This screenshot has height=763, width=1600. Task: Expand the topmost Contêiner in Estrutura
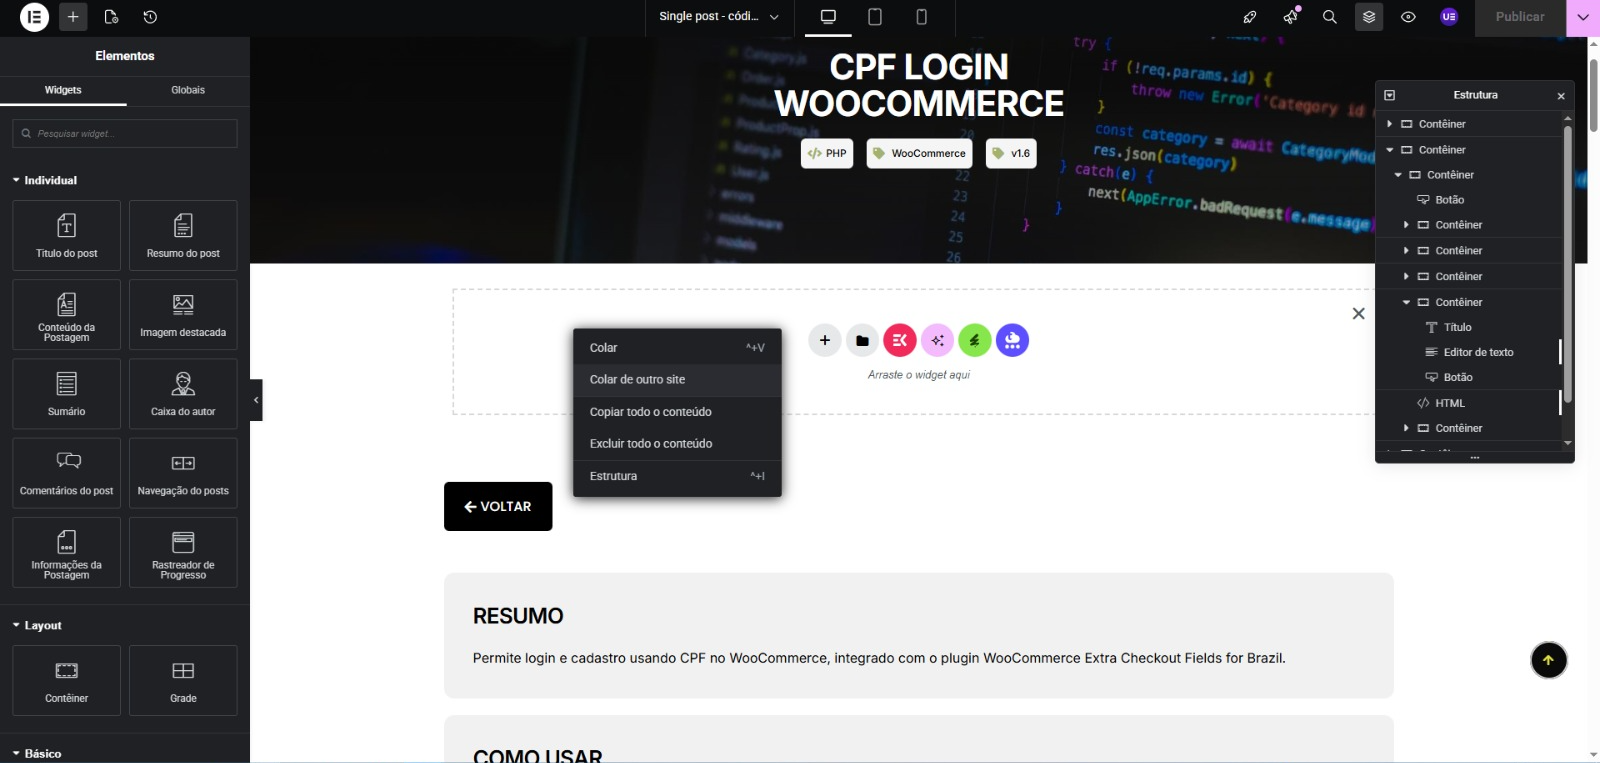(1390, 124)
